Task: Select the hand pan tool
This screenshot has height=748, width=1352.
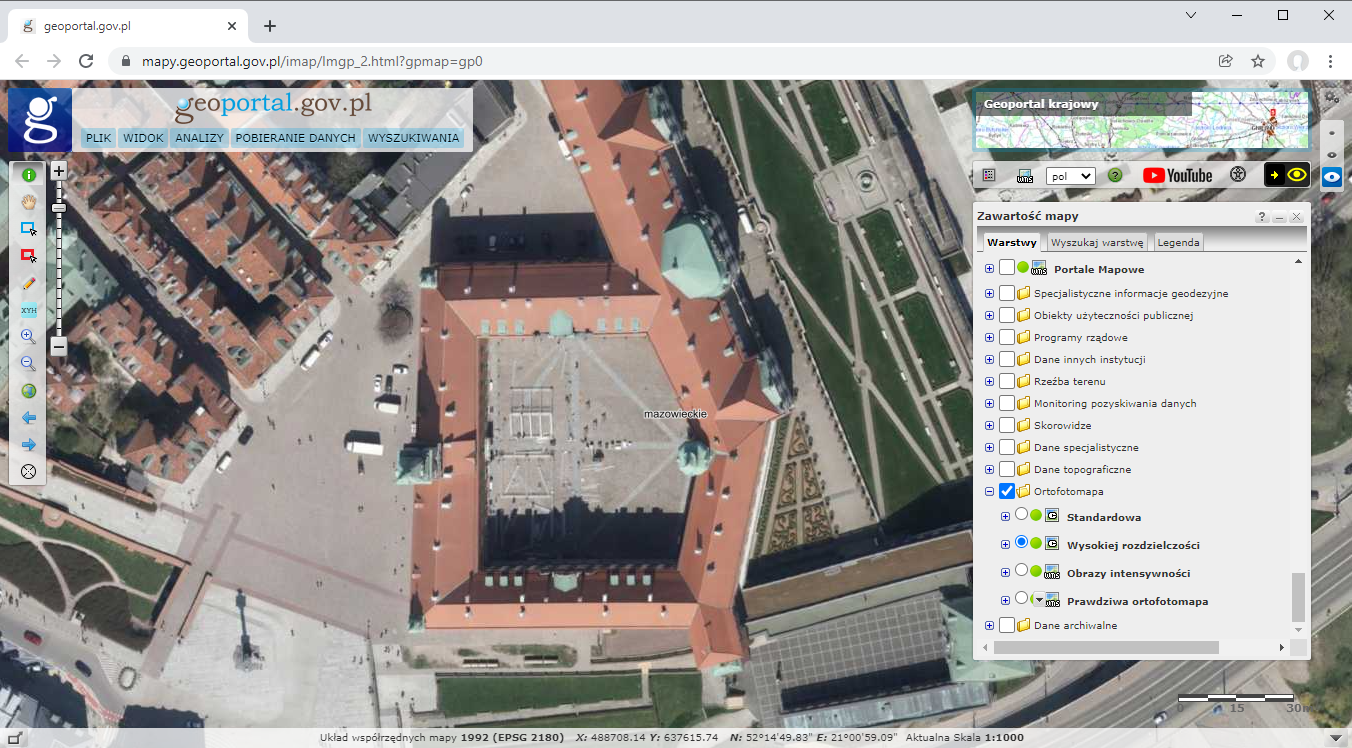Action: [28, 202]
